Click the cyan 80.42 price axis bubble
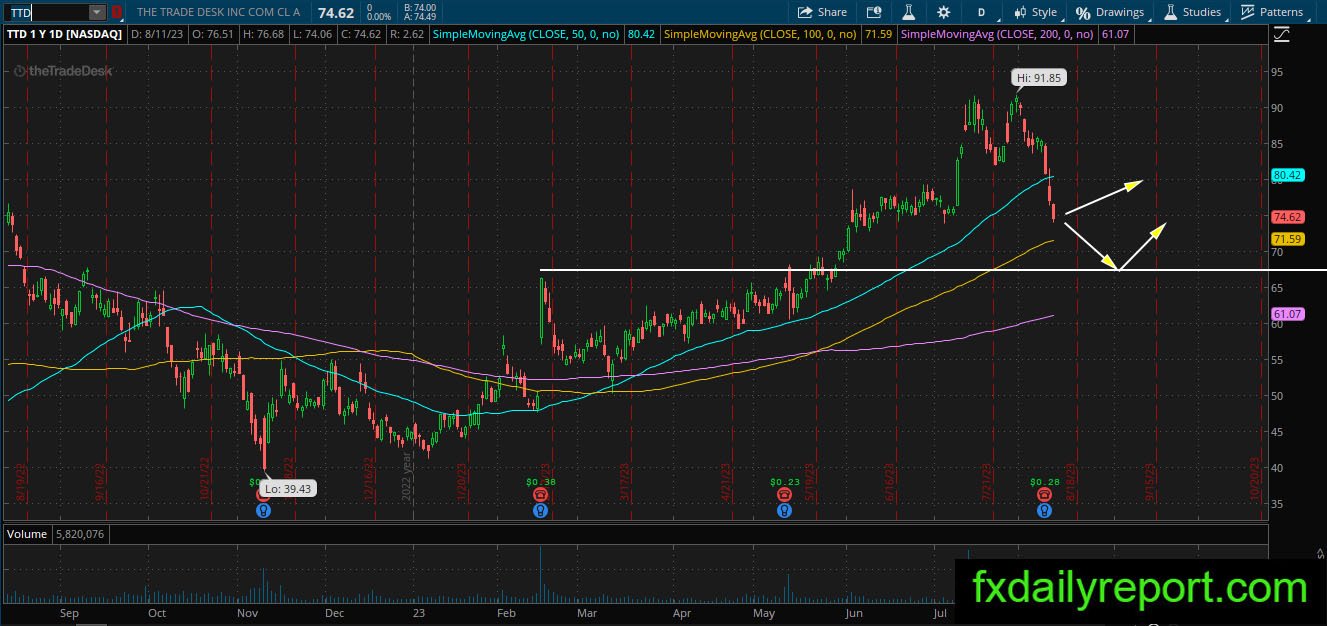 (1286, 175)
